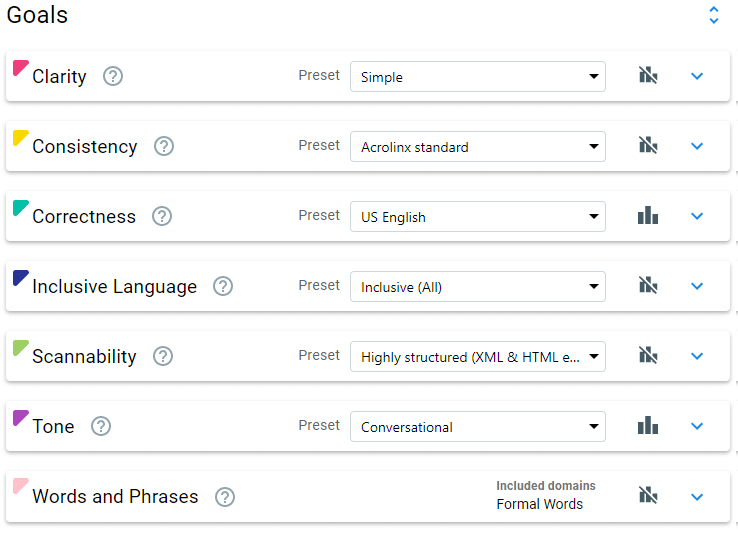Open help icon next to Words and Phrases
This screenshot has height=533, width=738.
225,497
